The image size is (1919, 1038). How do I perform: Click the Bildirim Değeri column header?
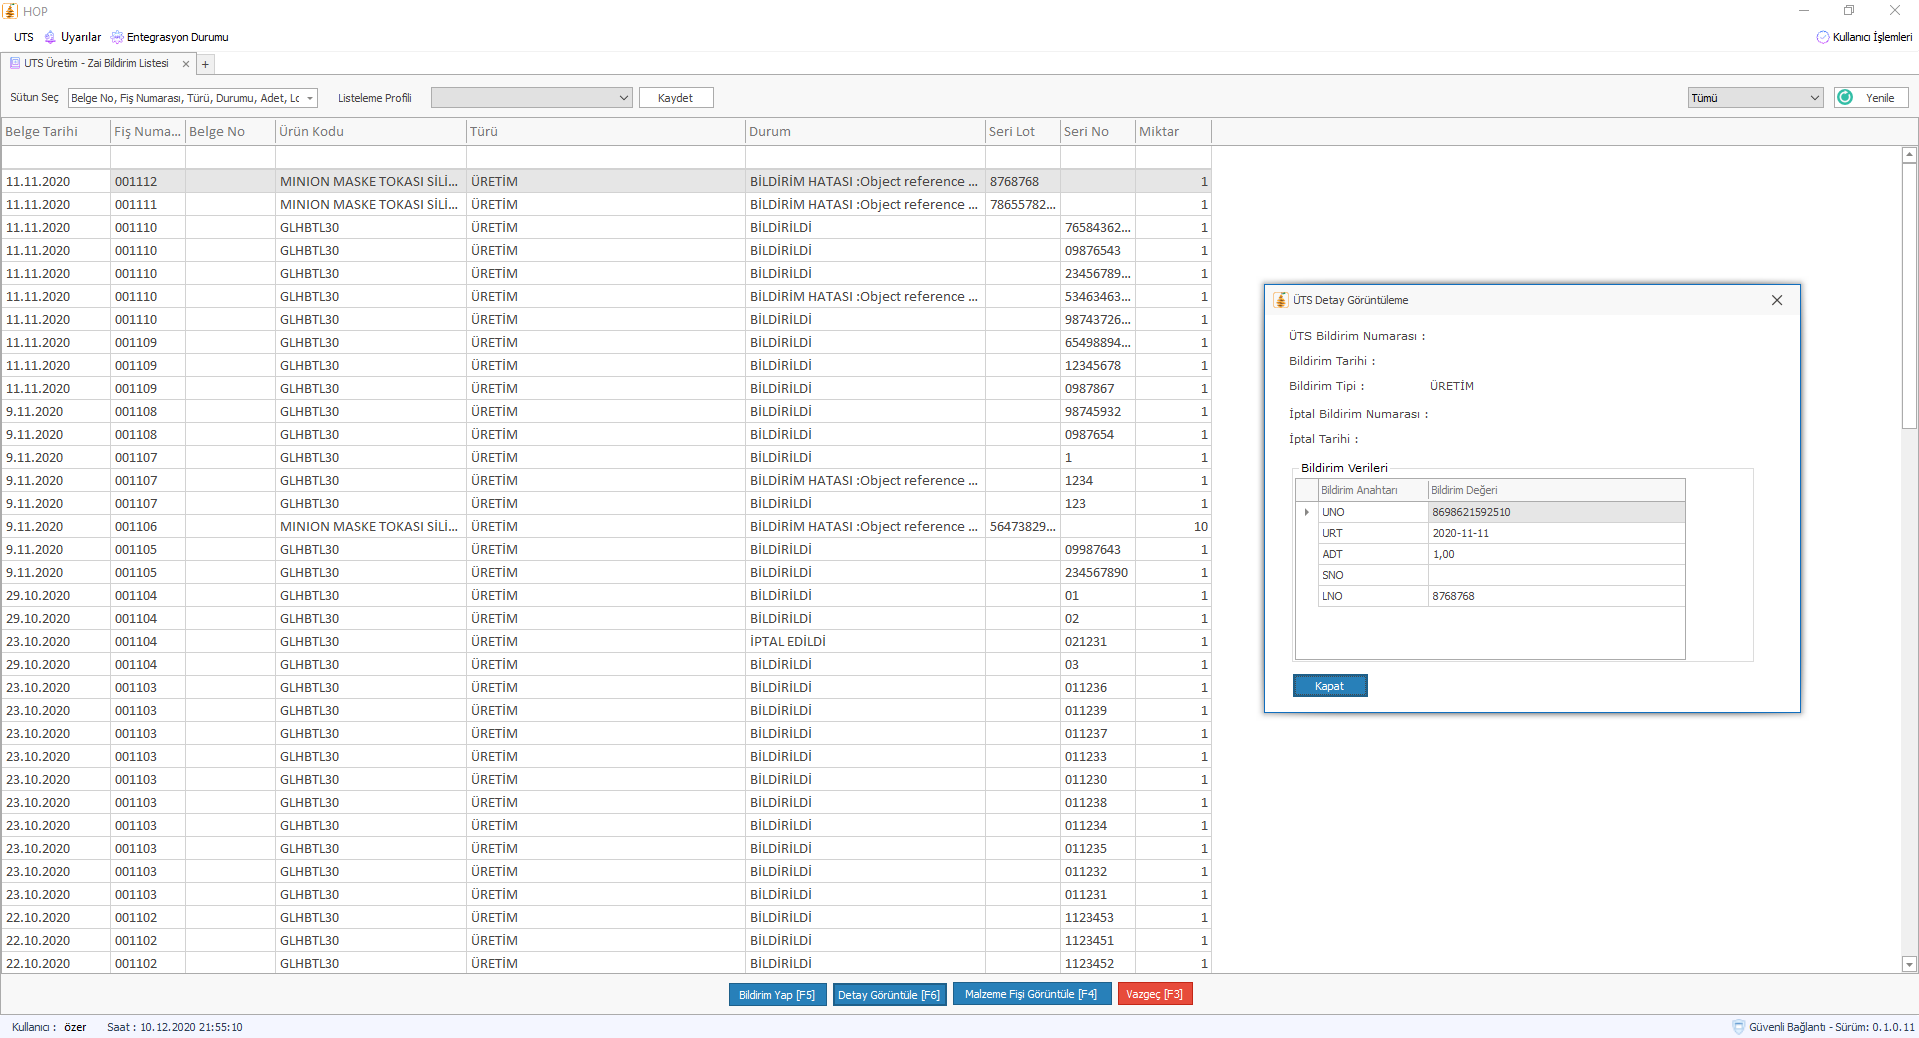click(1556, 490)
